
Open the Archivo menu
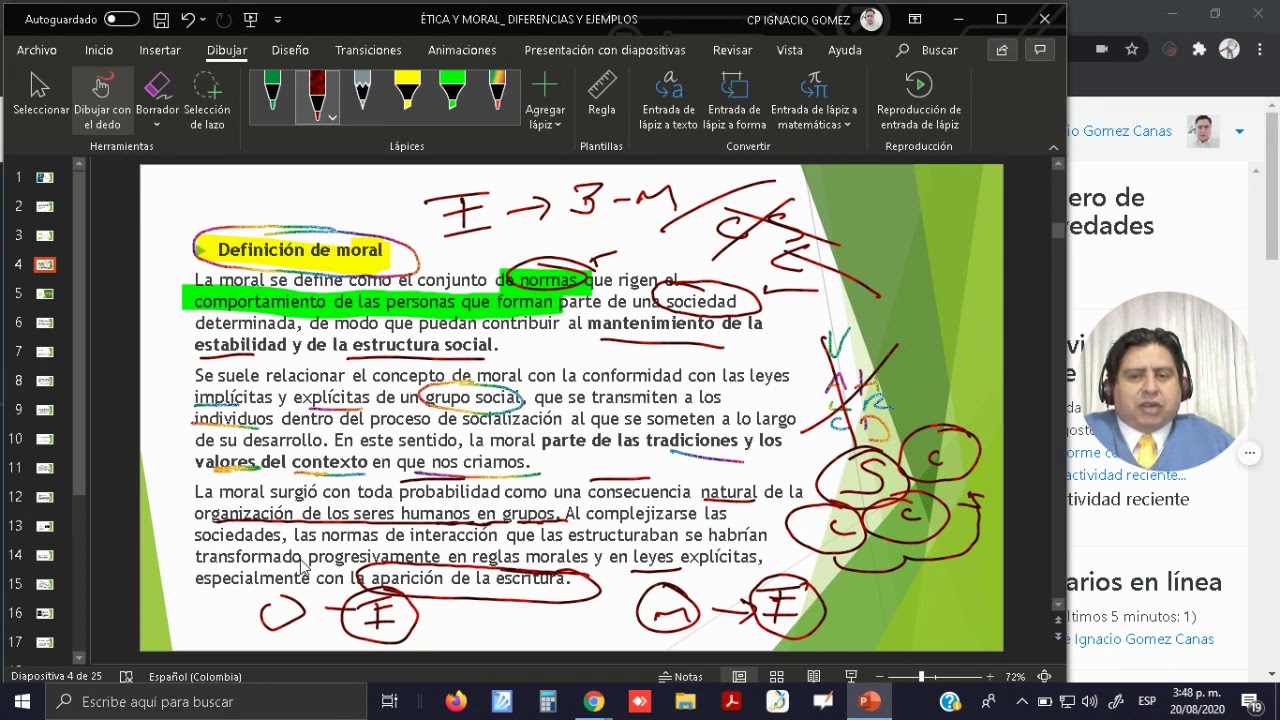point(37,50)
